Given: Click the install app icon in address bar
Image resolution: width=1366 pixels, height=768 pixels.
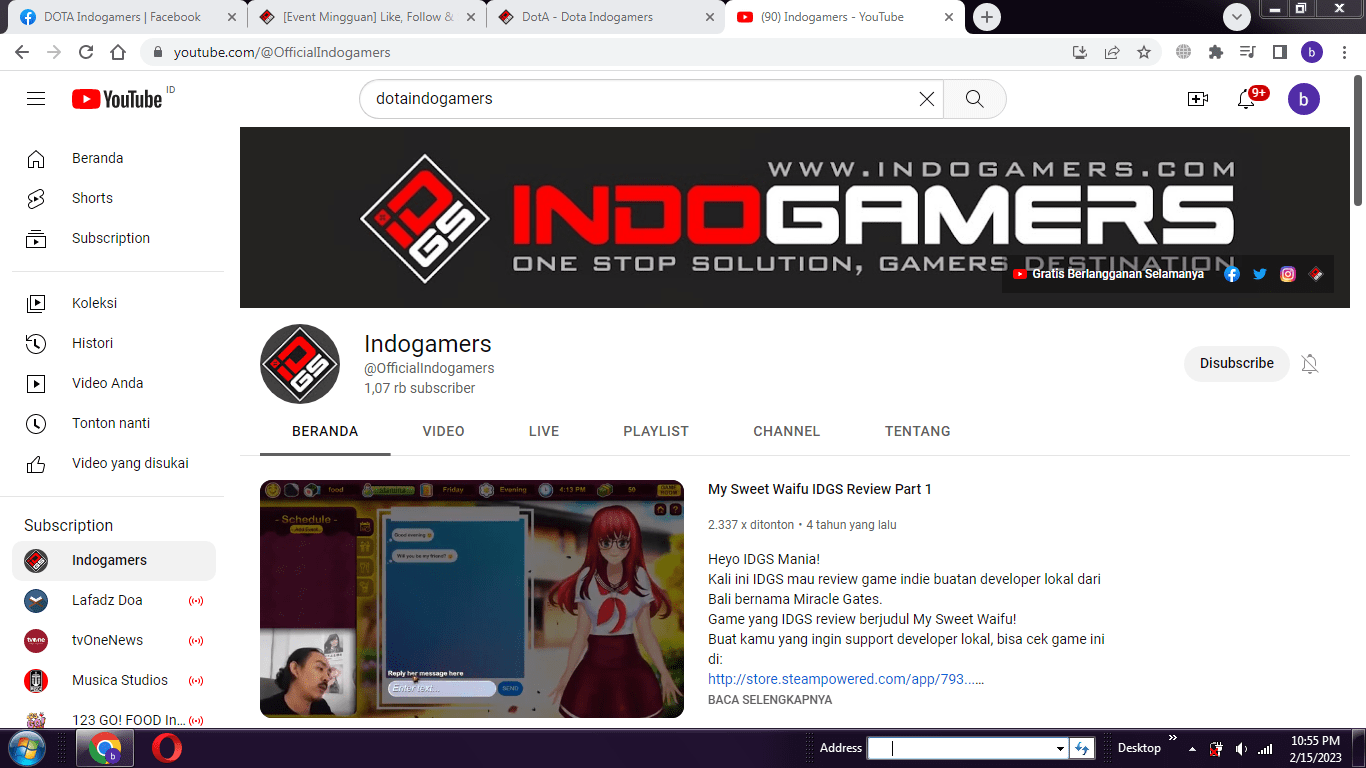Looking at the screenshot, I should [1080, 52].
